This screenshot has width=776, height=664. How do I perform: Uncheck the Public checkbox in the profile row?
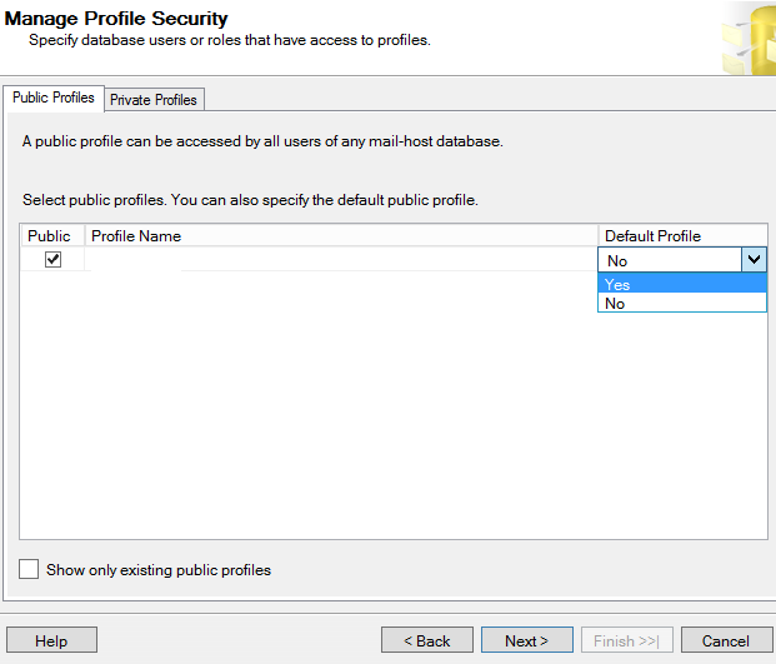53,259
